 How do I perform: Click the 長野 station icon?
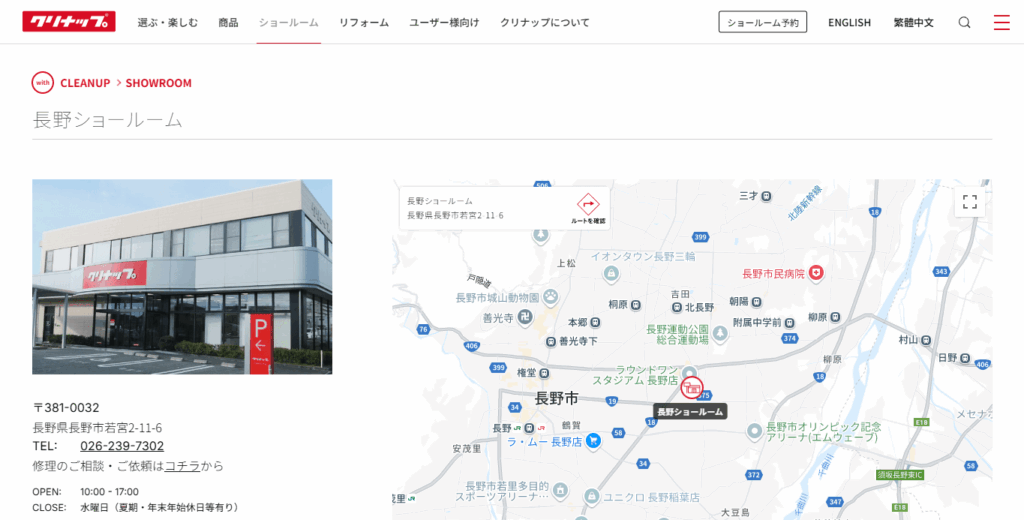click(x=530, y=429)
